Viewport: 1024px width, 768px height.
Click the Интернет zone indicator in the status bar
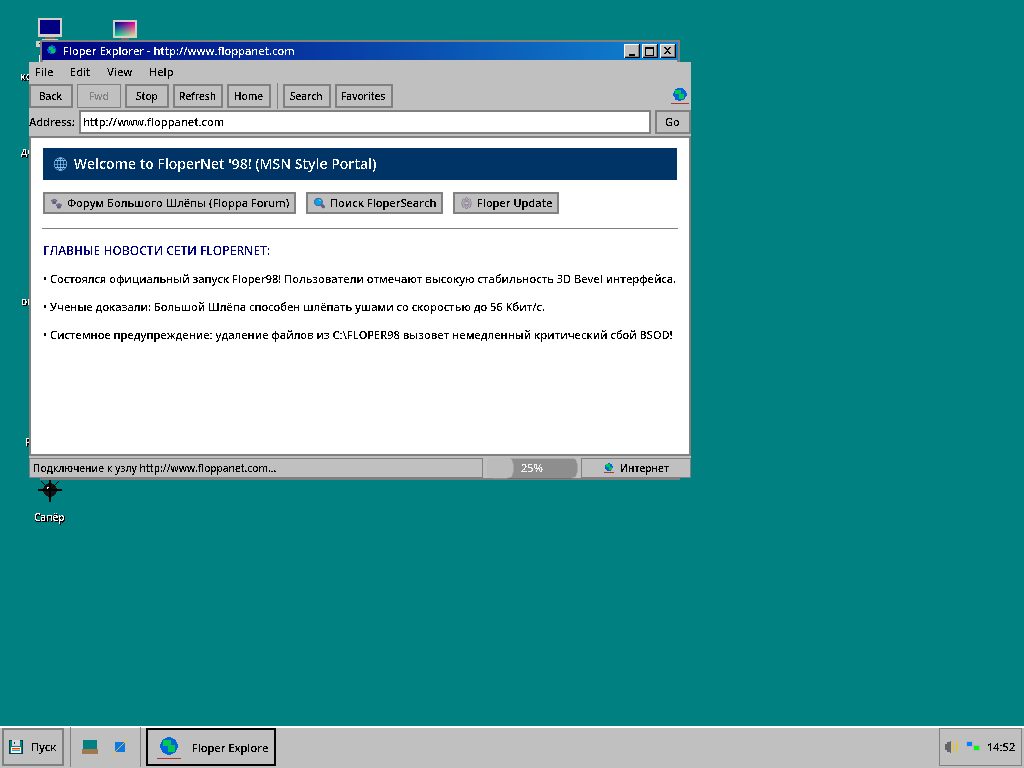[x=635, y=468]
